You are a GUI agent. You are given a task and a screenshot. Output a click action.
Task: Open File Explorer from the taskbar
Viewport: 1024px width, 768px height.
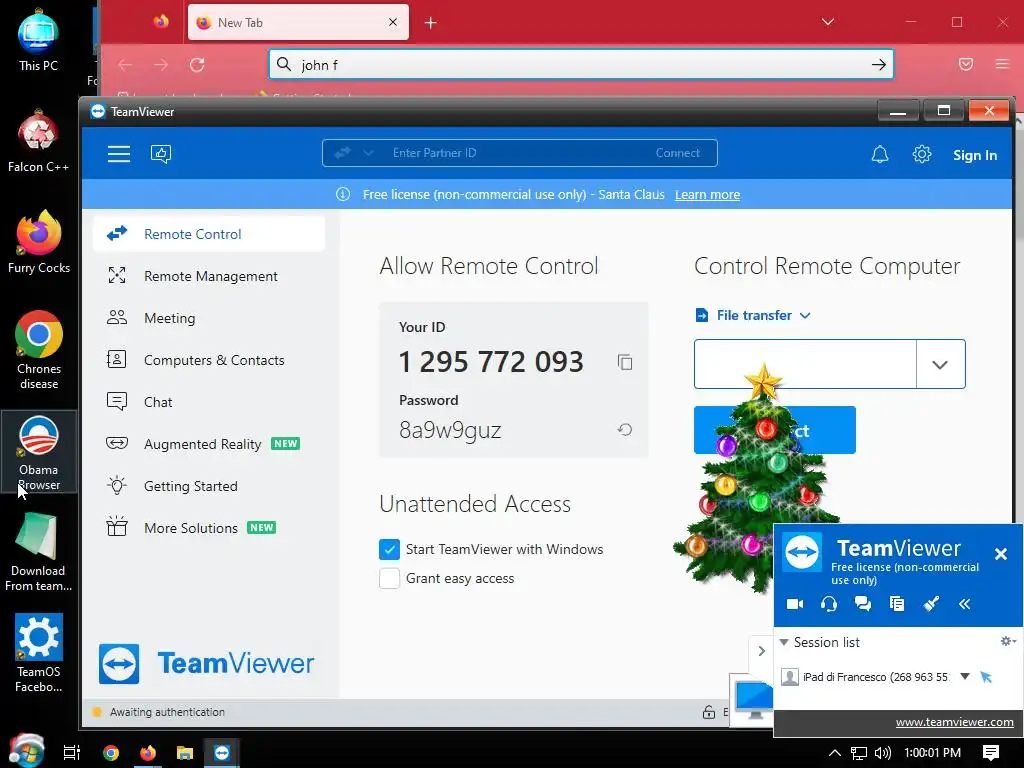[185, 753]
